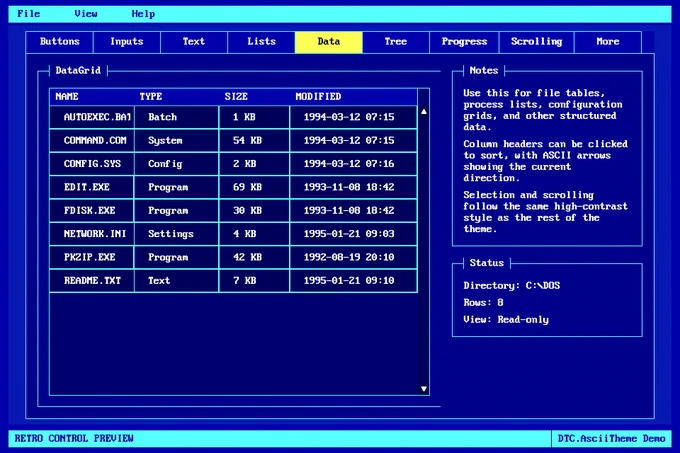Click the 1992-08-19 20:10 modified cell
The height and width of the screenshot is (453, 680).
(x=353, y=257)
